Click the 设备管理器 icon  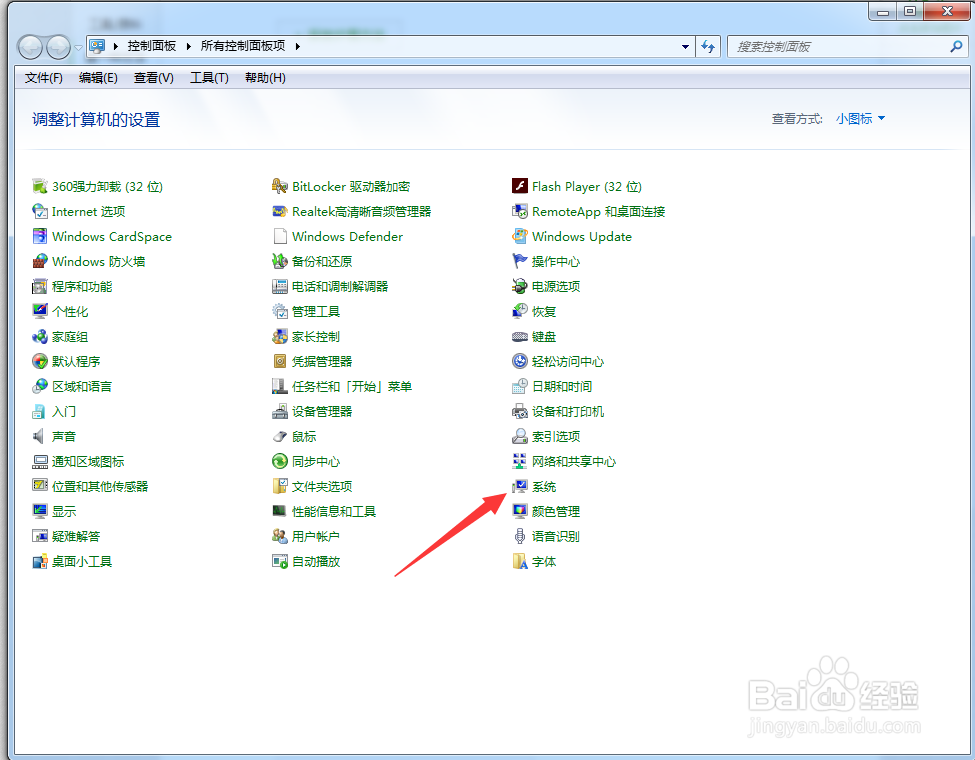280,411
